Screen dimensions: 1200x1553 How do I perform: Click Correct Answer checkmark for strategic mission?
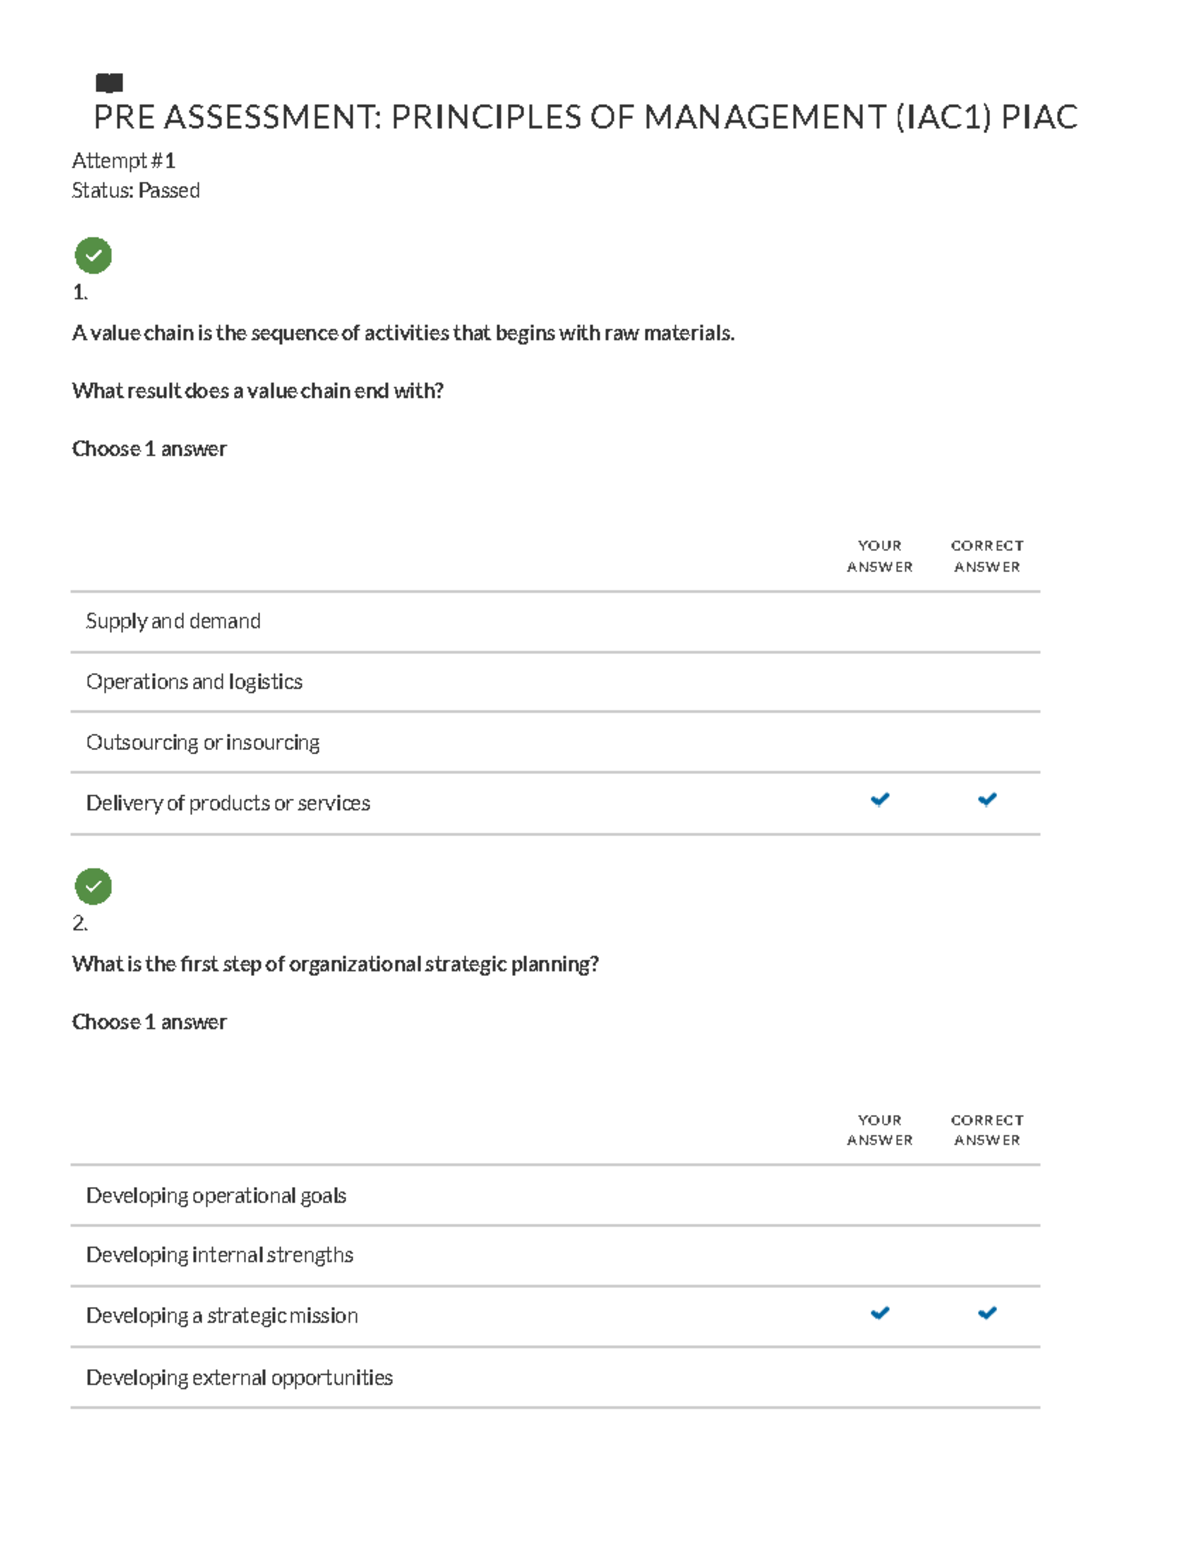coord(987,1313)
